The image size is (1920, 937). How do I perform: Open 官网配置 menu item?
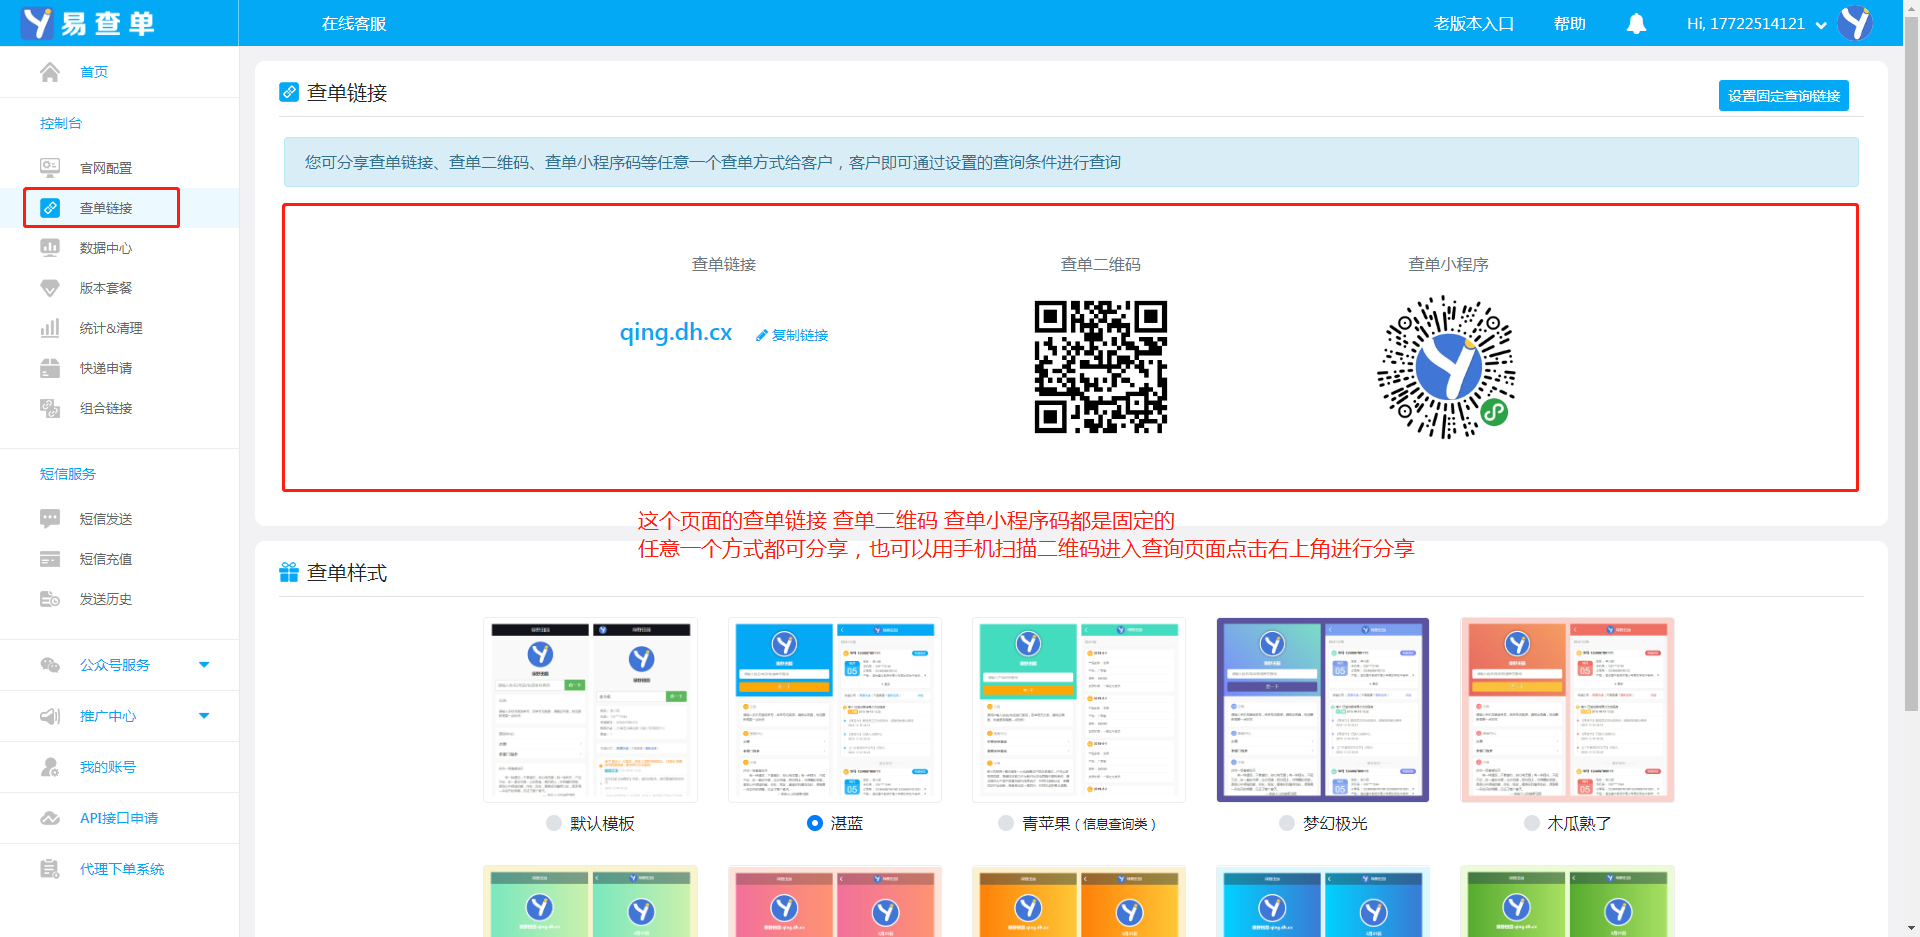(106, 168)
